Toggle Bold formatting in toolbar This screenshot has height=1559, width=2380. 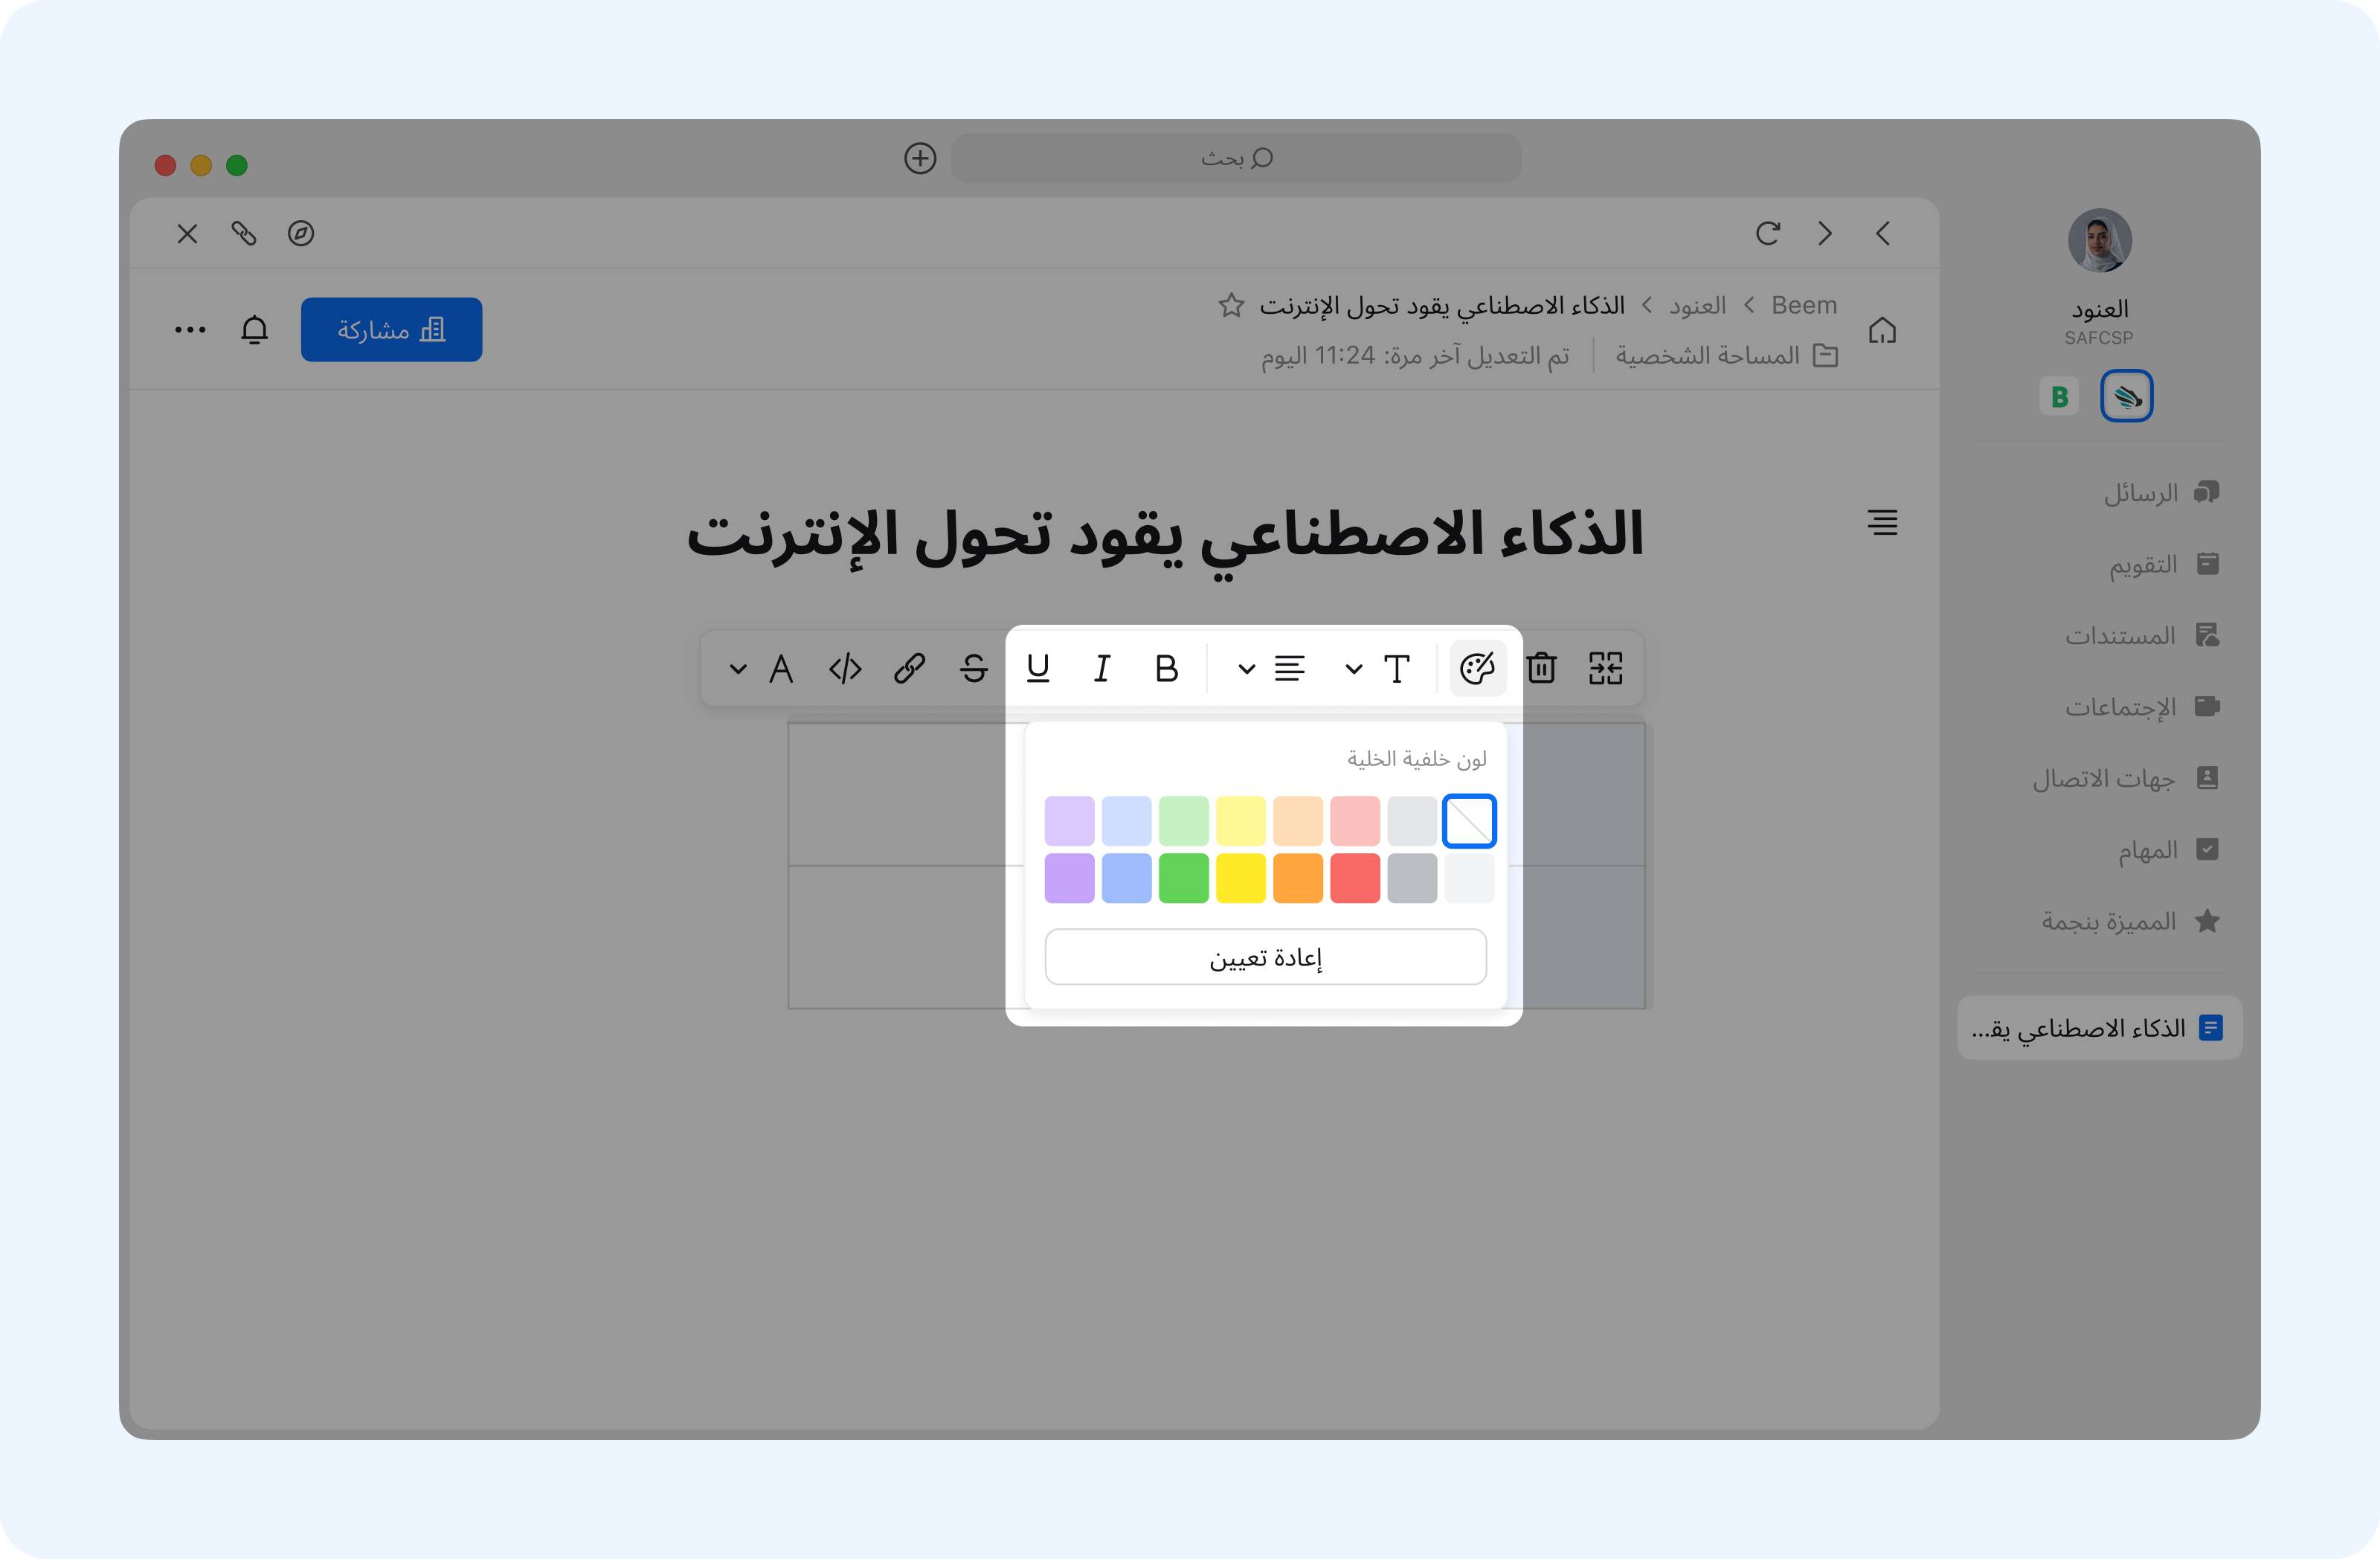point(1166,668)
